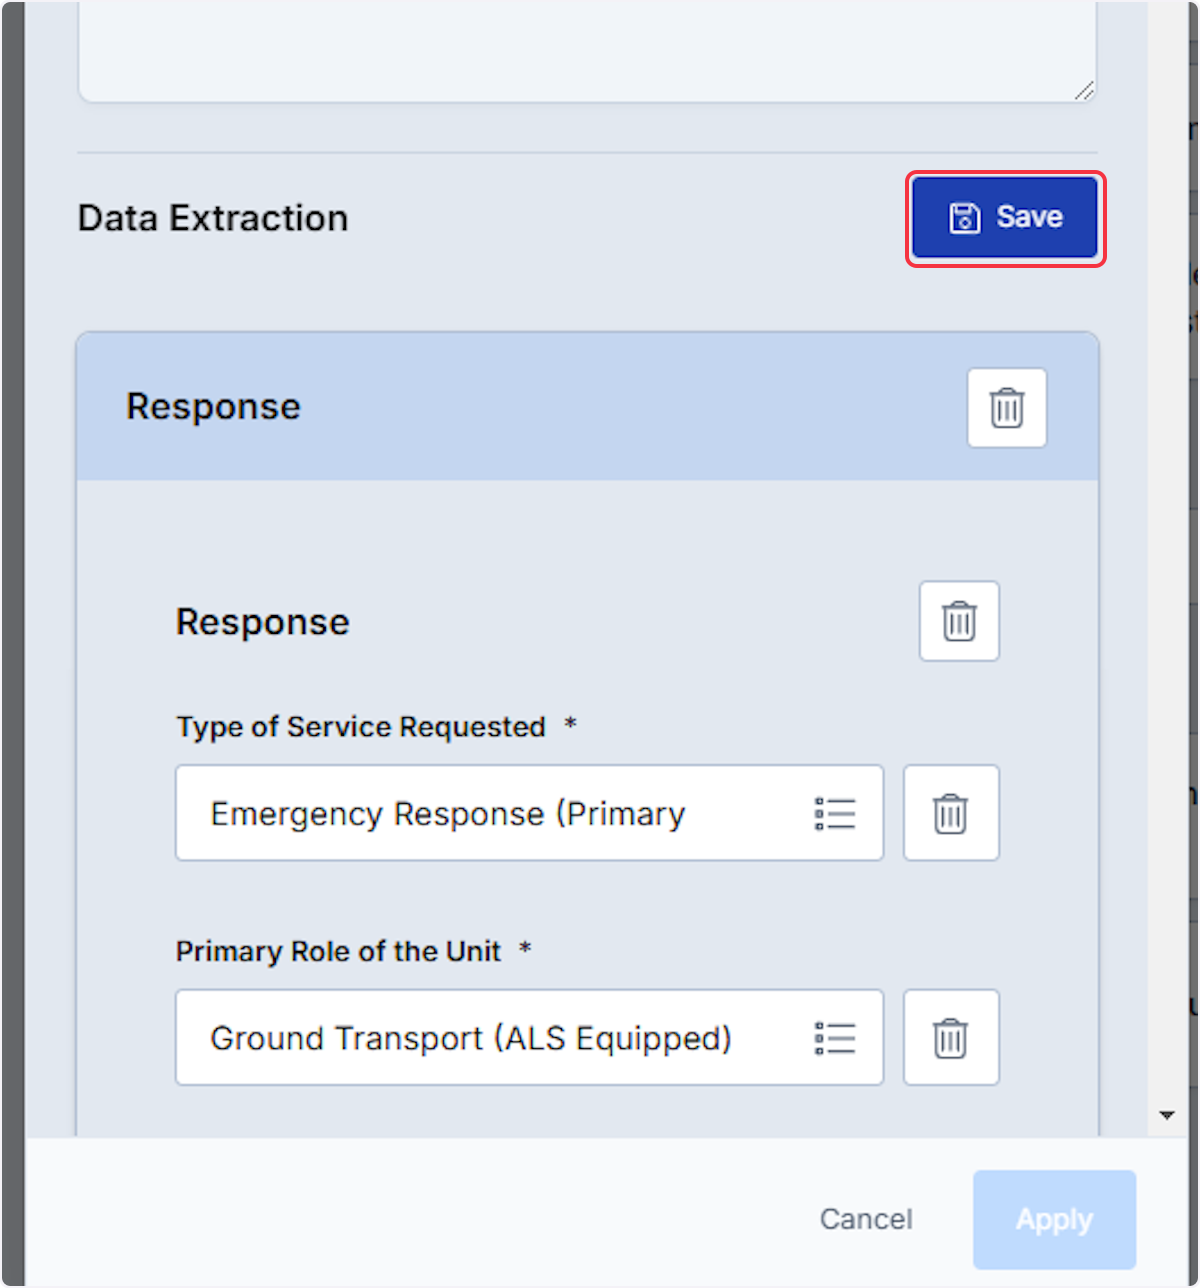This screenshot has height=1288, width=1200.
Task: Click the floppy disk icon on Save
Action: pos(964,217)
